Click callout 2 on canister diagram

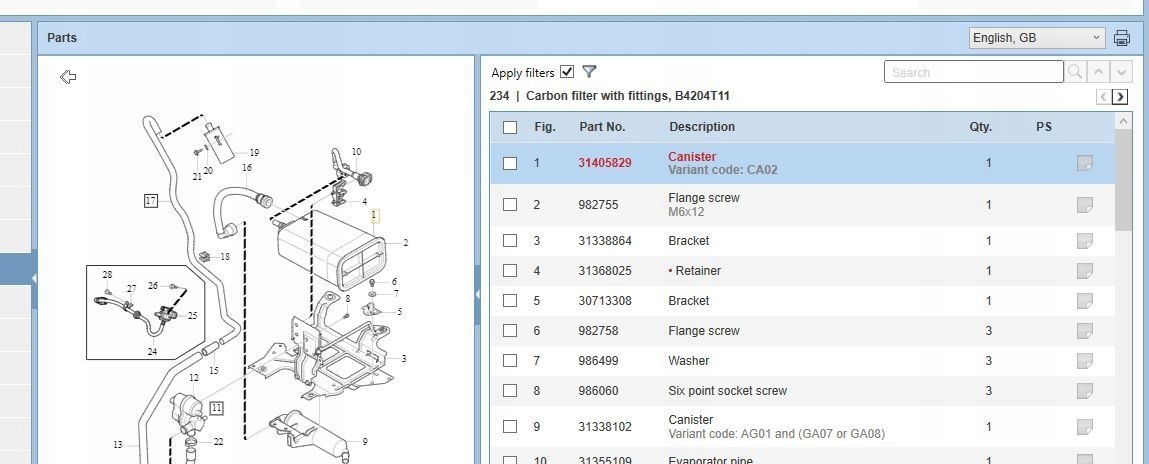coord(405,243)
